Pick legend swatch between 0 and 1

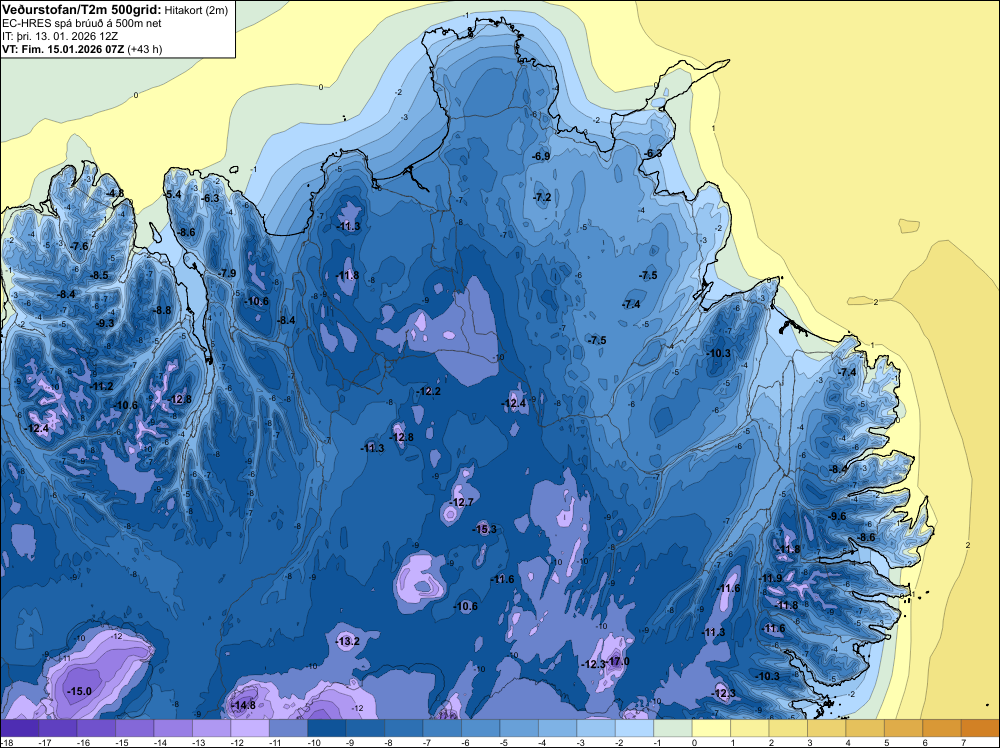click(x=711, y=728)
